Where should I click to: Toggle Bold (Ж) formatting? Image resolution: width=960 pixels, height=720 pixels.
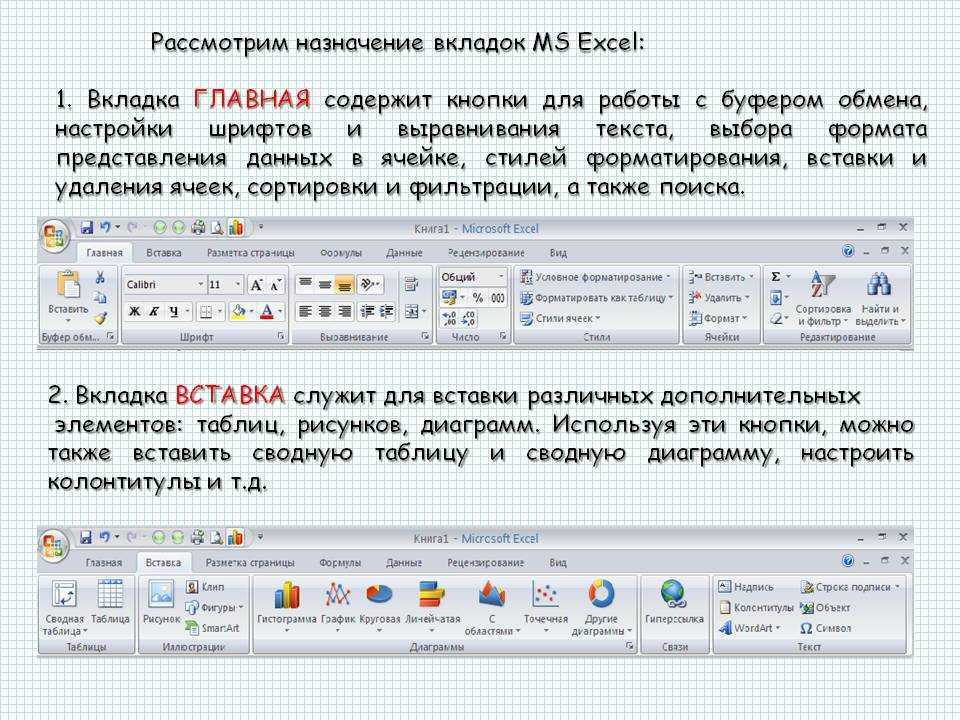[135, 312]
